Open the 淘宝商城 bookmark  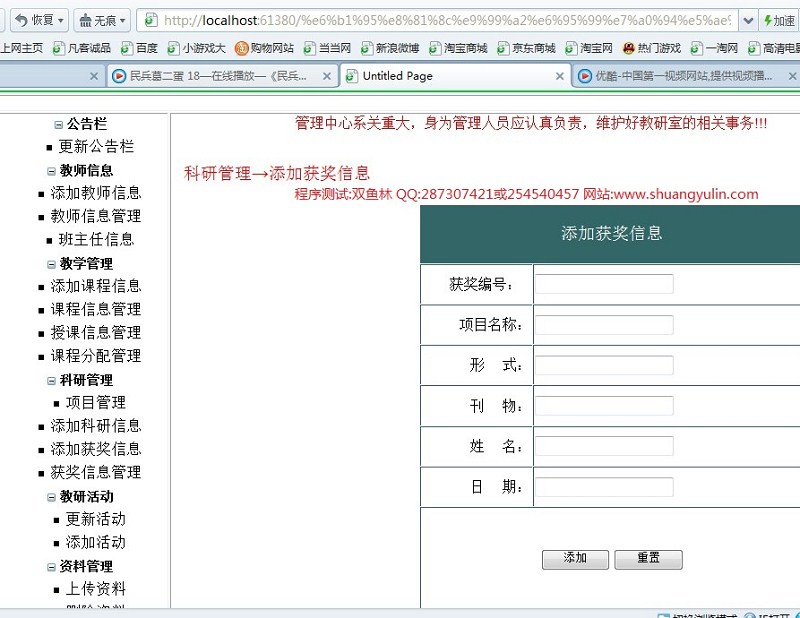458,48
